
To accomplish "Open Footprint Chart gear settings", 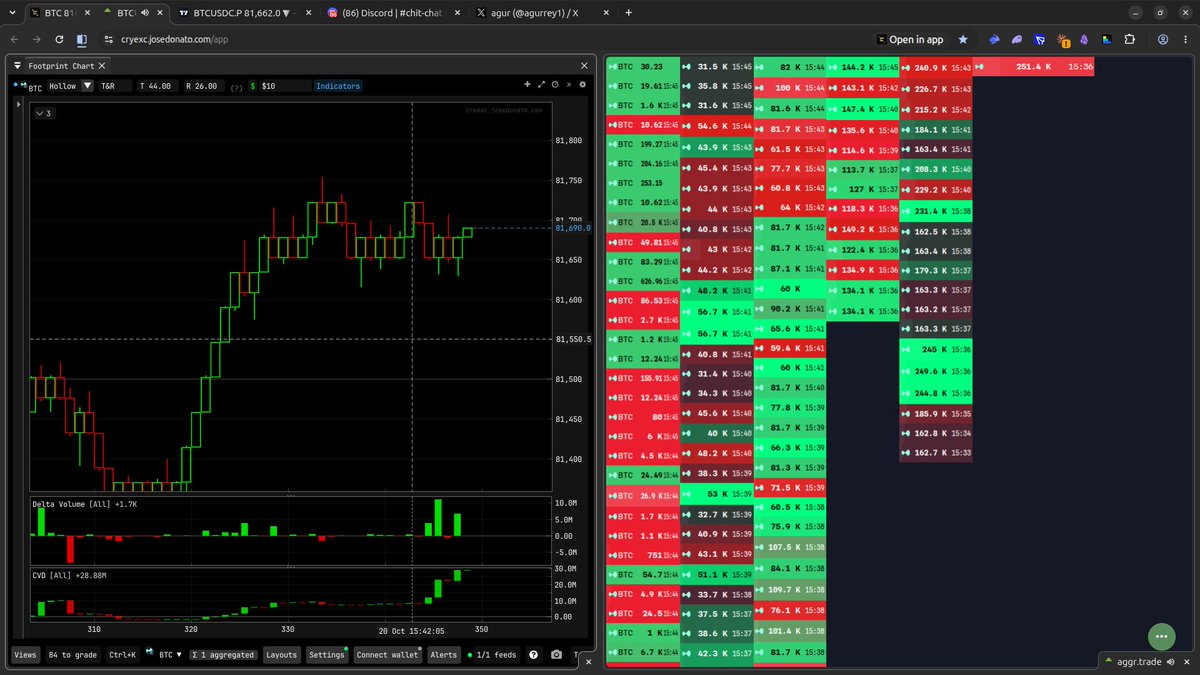I will [583, 85].
